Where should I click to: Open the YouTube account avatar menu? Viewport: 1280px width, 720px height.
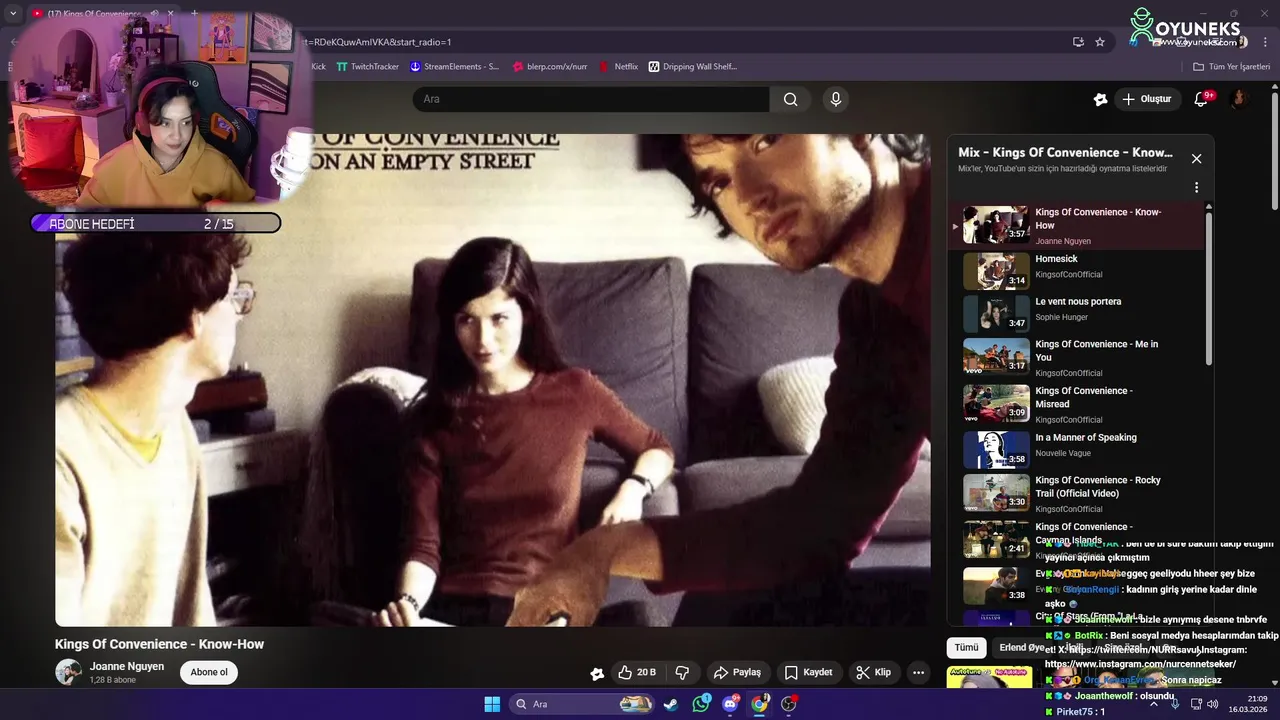[x=1239, y=99]
